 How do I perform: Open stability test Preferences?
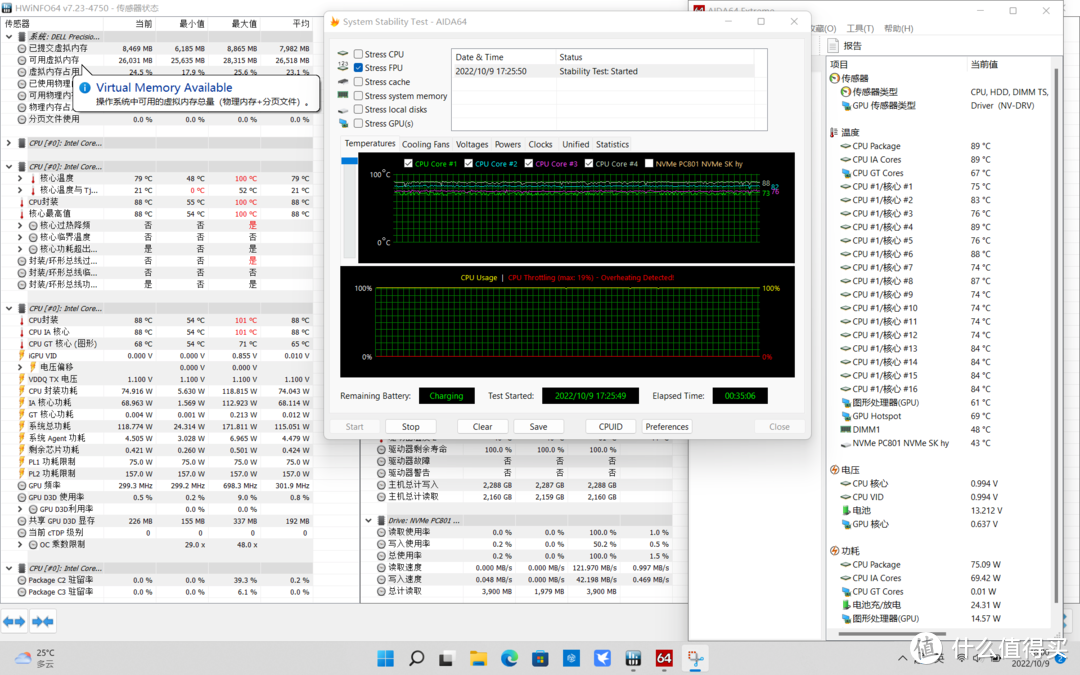click(x=667, y=426)
